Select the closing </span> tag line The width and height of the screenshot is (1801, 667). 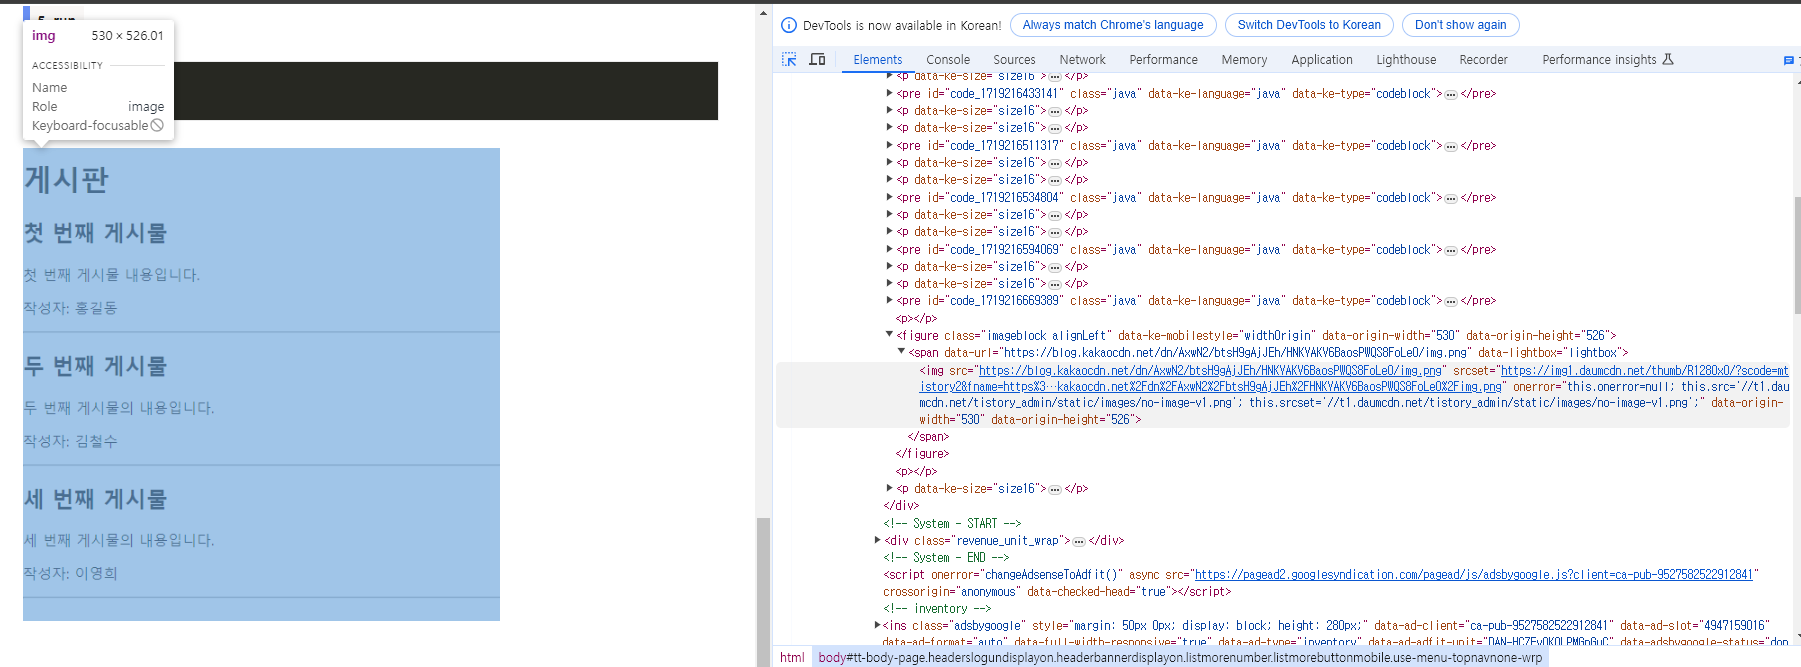click(x=928, y=437)
